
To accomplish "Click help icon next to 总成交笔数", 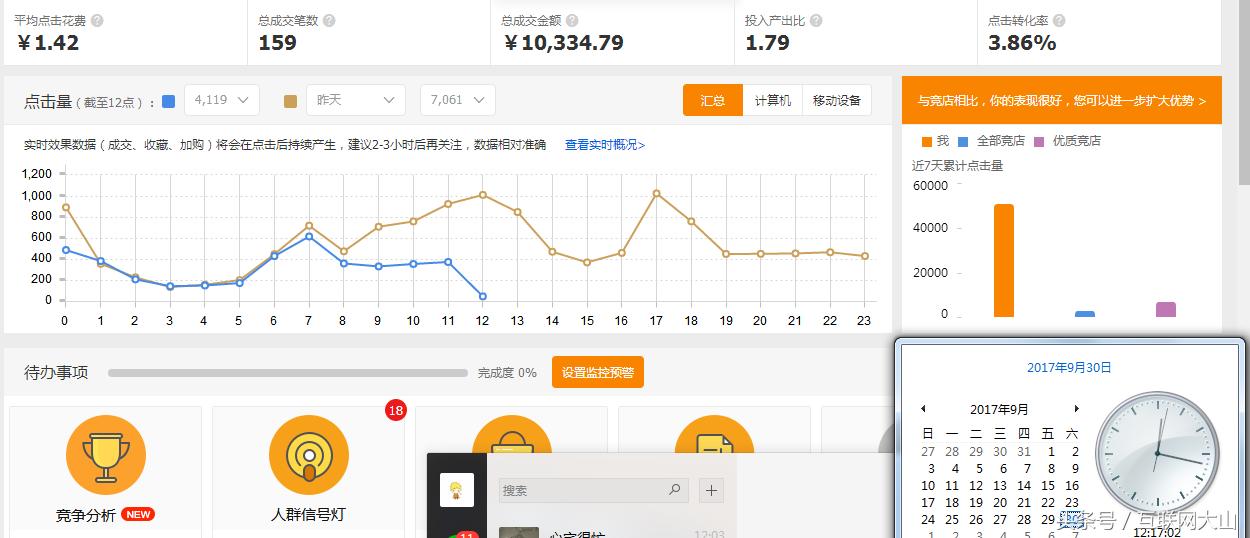I will point(329,20).
